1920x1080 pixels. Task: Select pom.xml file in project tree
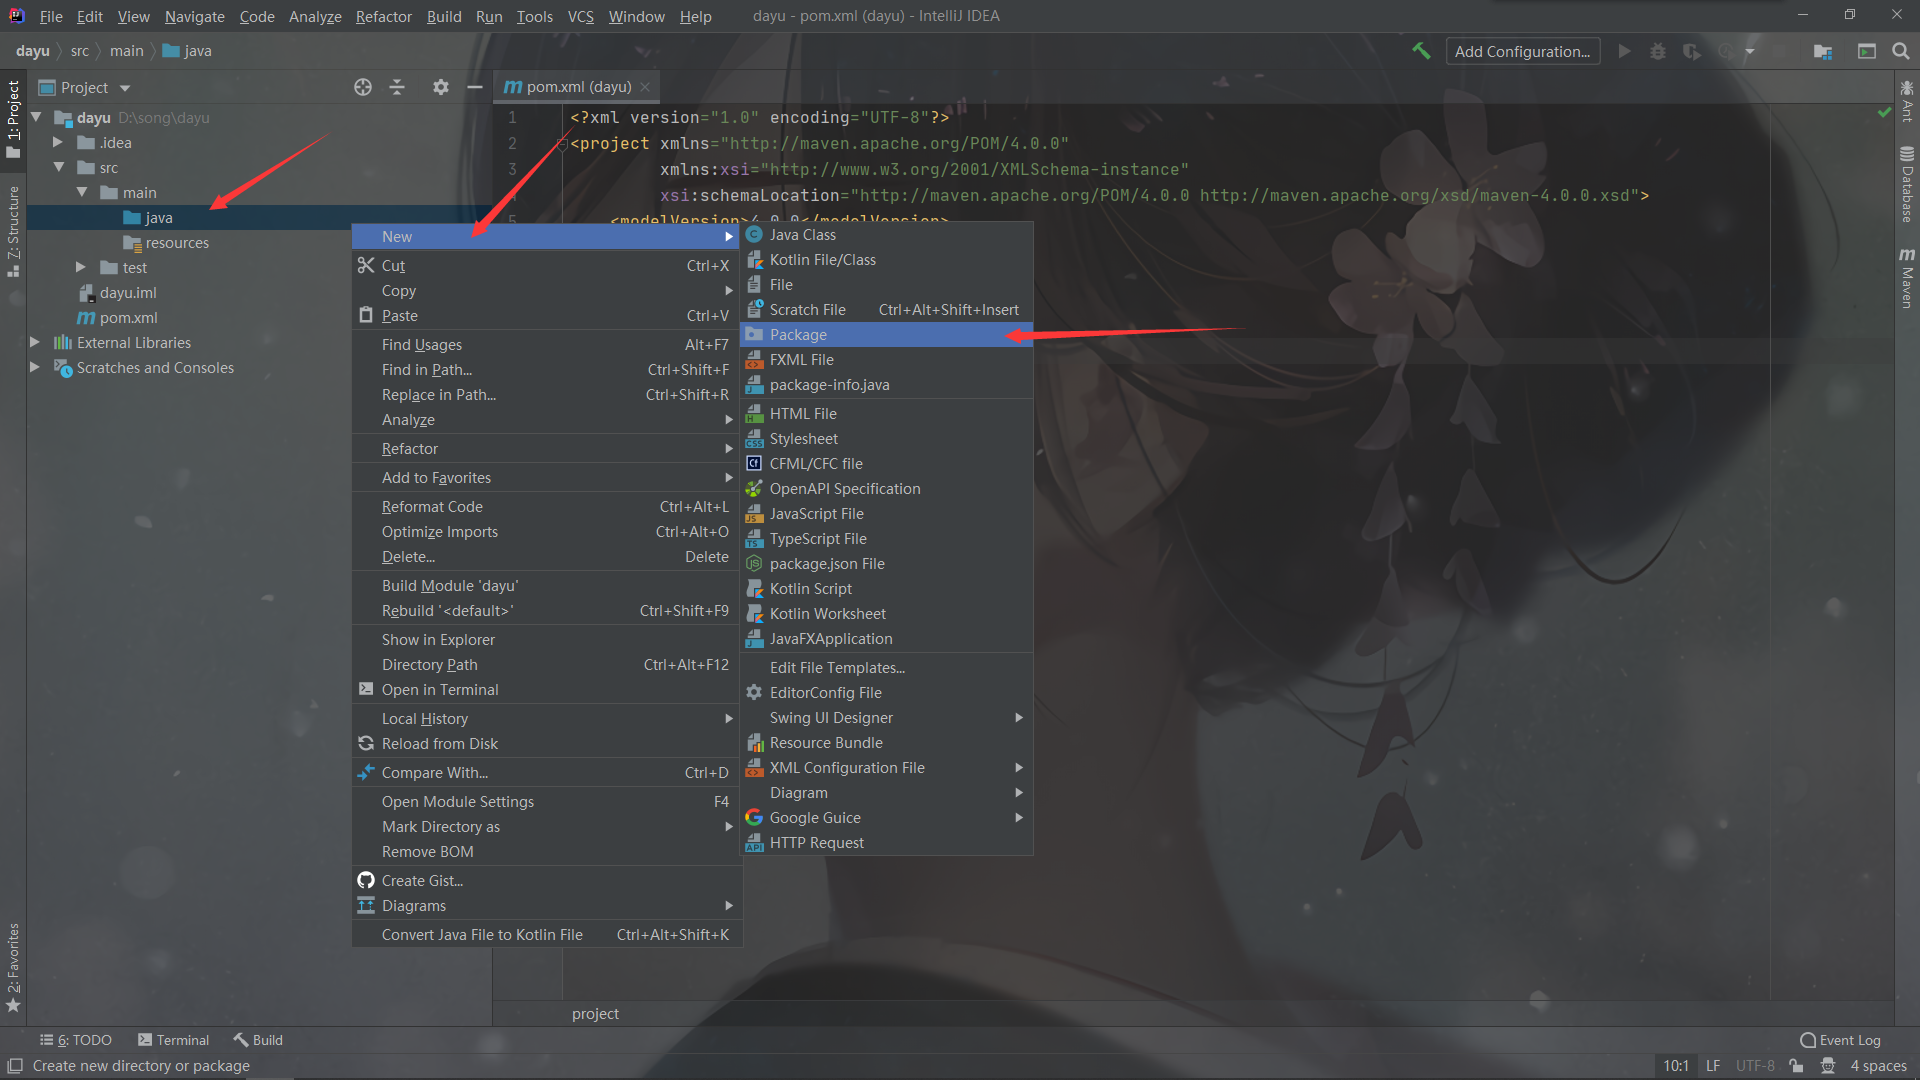[128, 317]
